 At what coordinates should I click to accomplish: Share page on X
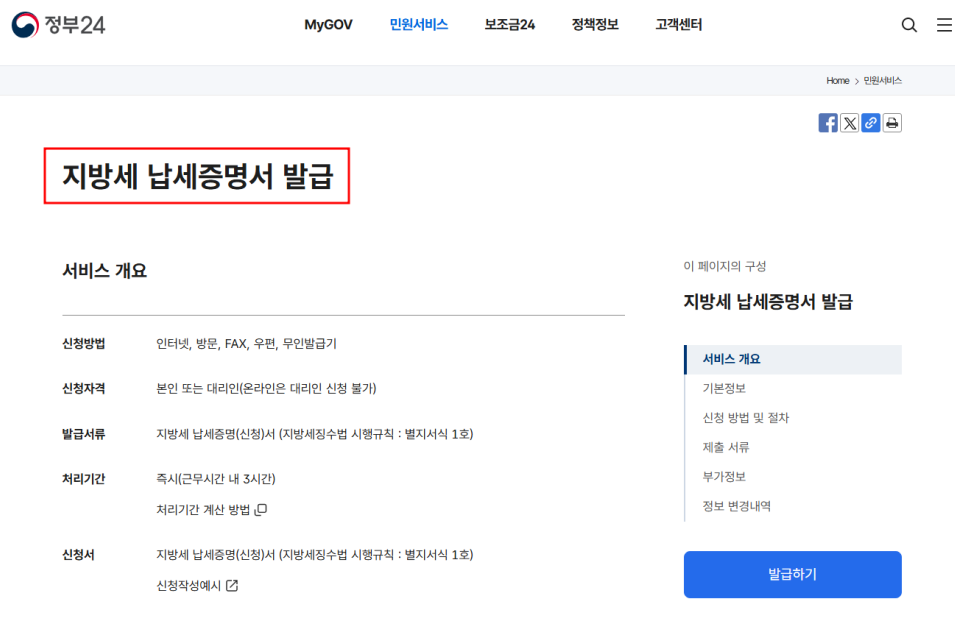[x=849, y=123]
